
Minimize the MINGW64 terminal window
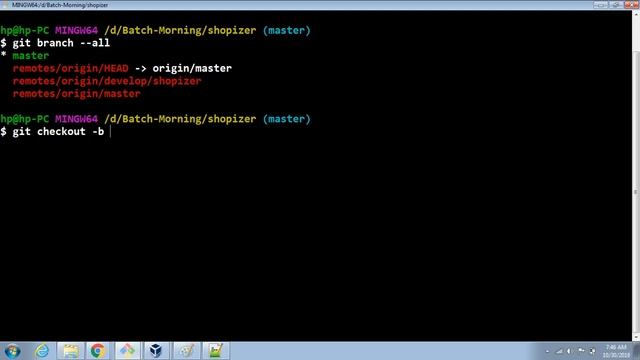[600, 5]
